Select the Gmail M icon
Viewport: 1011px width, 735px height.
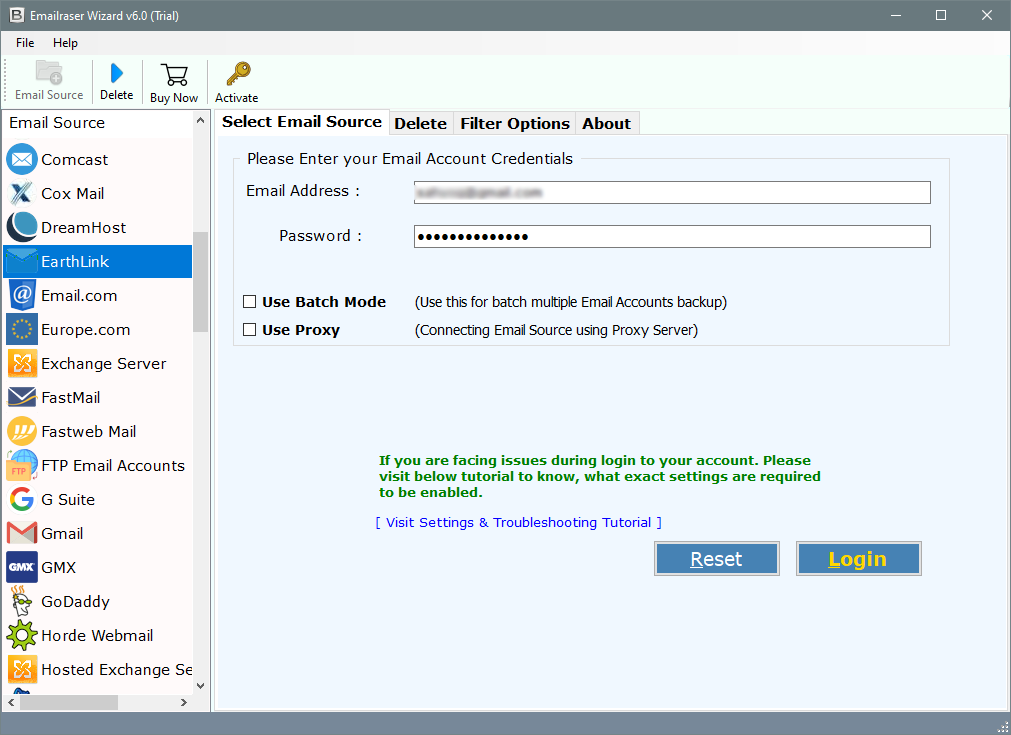[22, 533]
